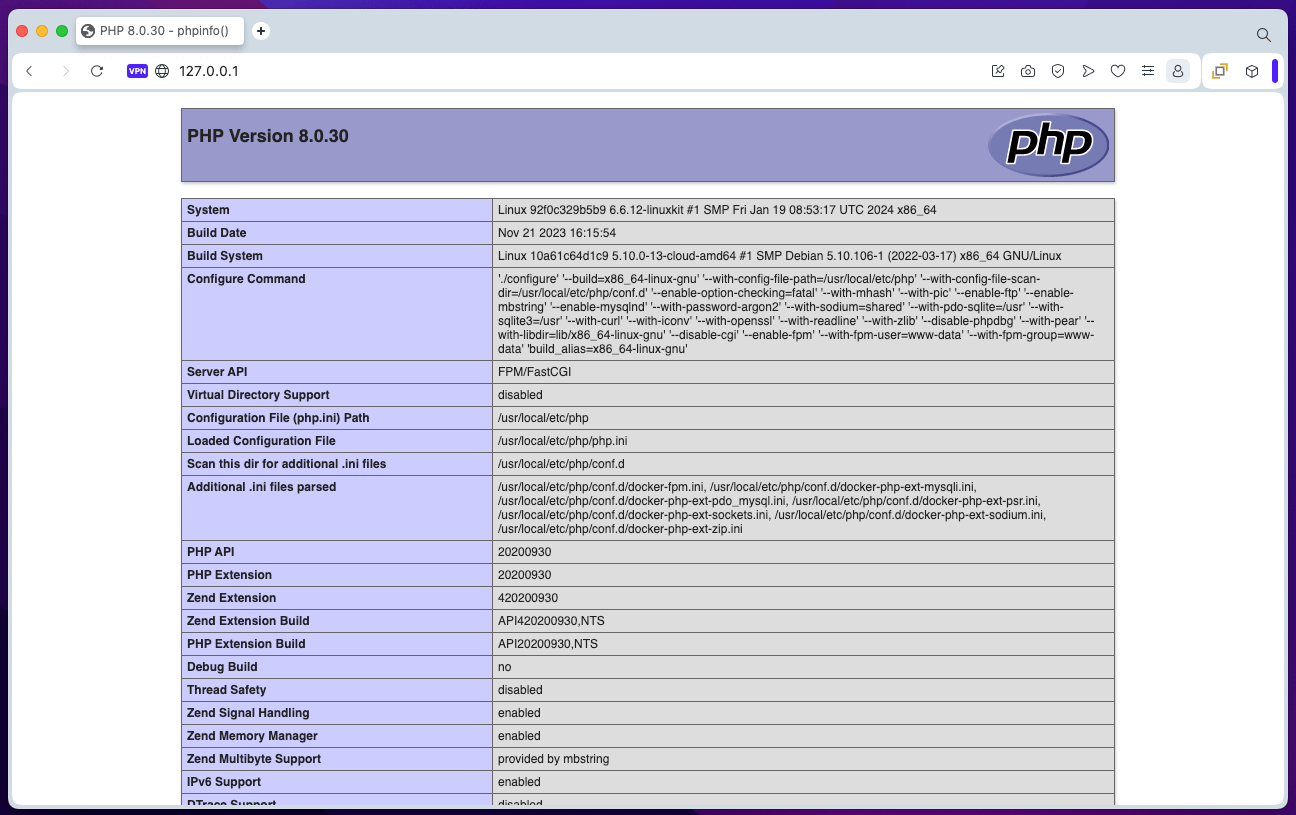
Task: Open the tab islands overlapping squares icon
Action: coord(1220,71)
